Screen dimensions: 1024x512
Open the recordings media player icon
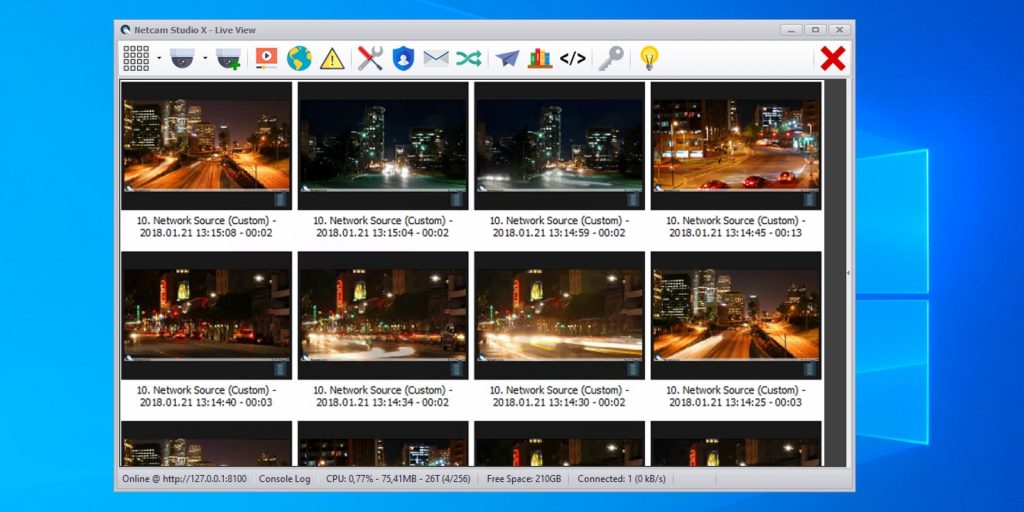pos(266,59)
